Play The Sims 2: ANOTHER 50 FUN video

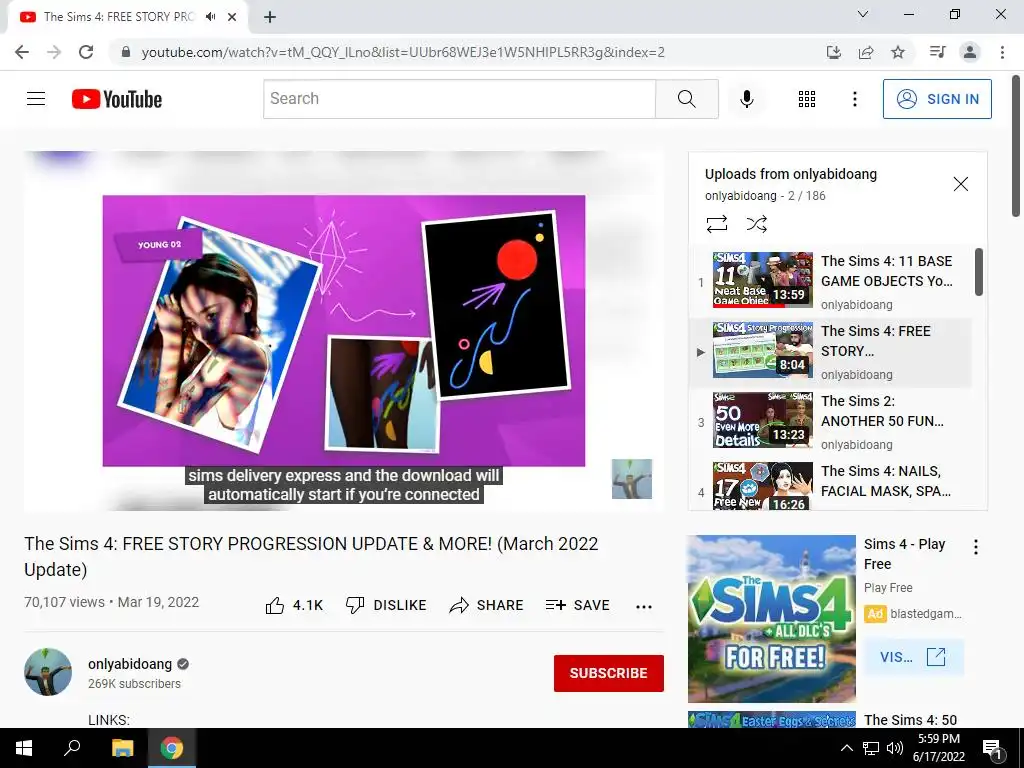pos(830,421)
